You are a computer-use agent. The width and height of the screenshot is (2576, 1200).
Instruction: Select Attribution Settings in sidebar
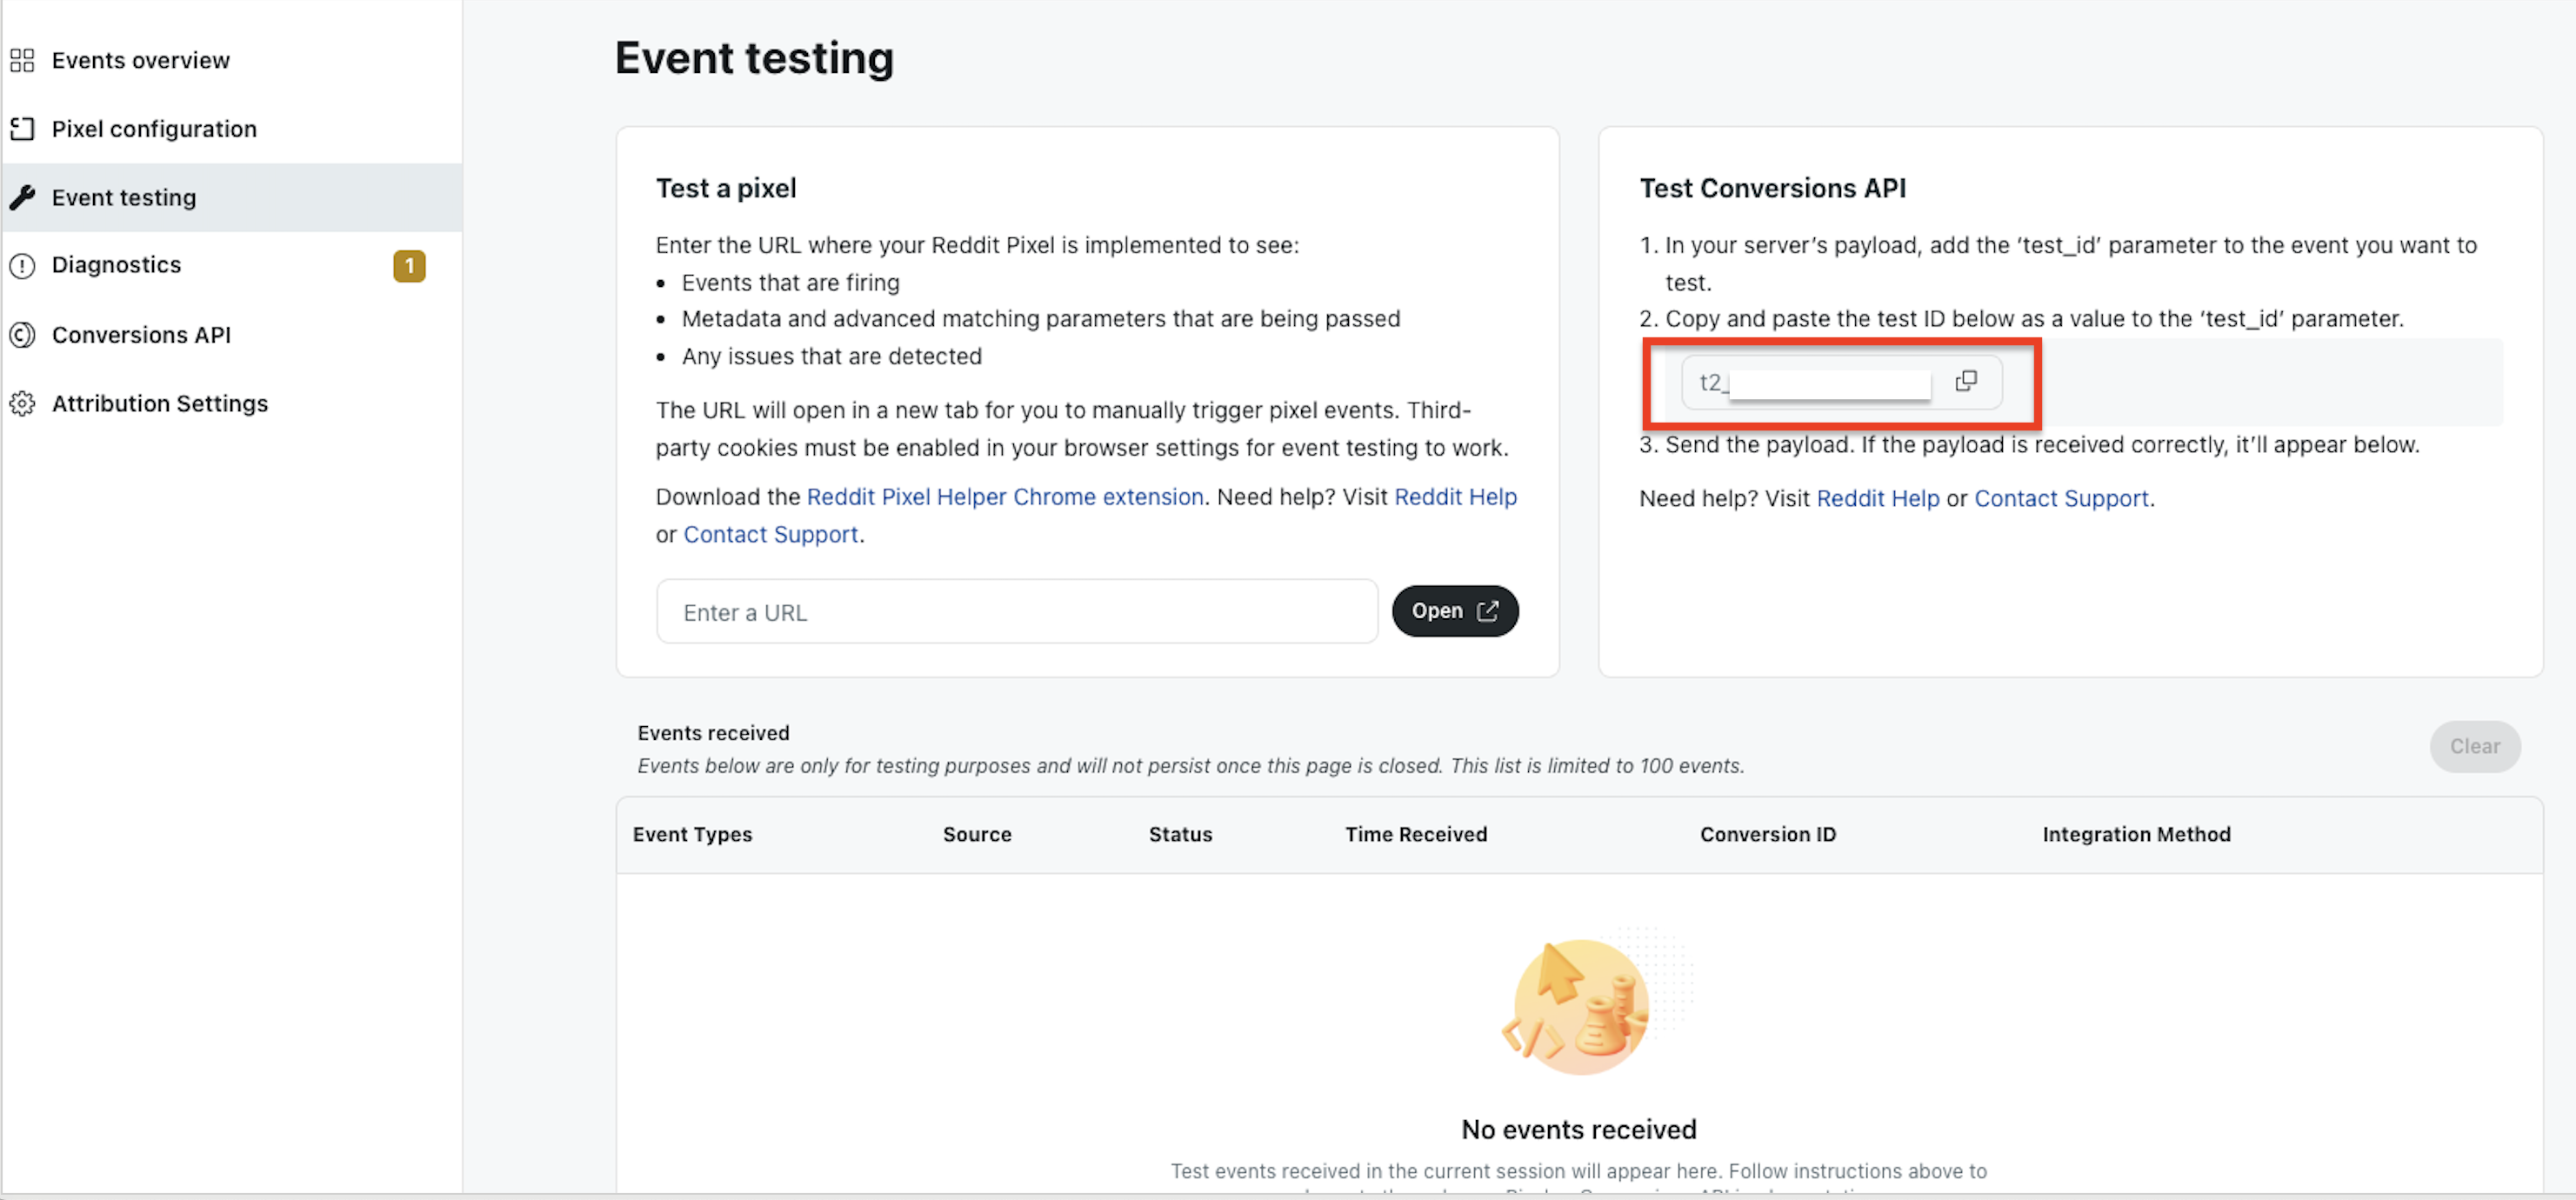tap(160, 404)
